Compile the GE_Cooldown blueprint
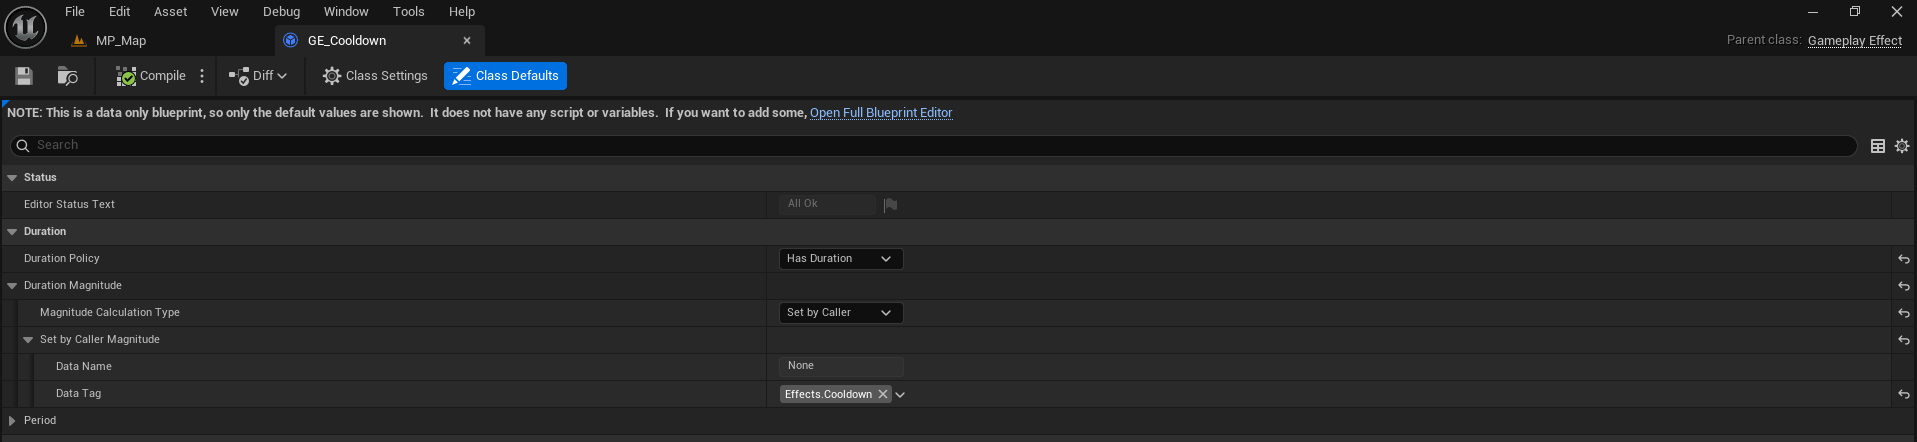1917x442 pixels. (151, 76)
